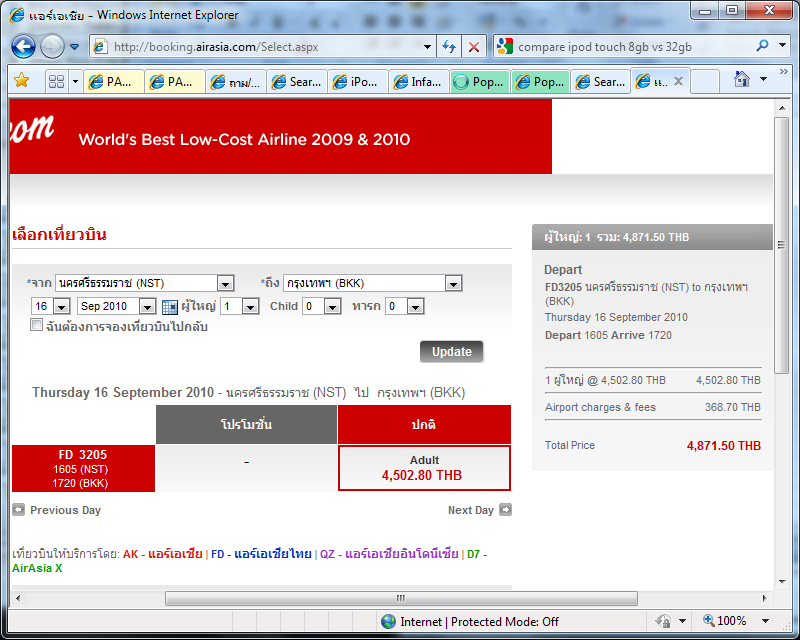
Task: Switch to the second 'PA...' tab
Action: (x=175, y=82)
